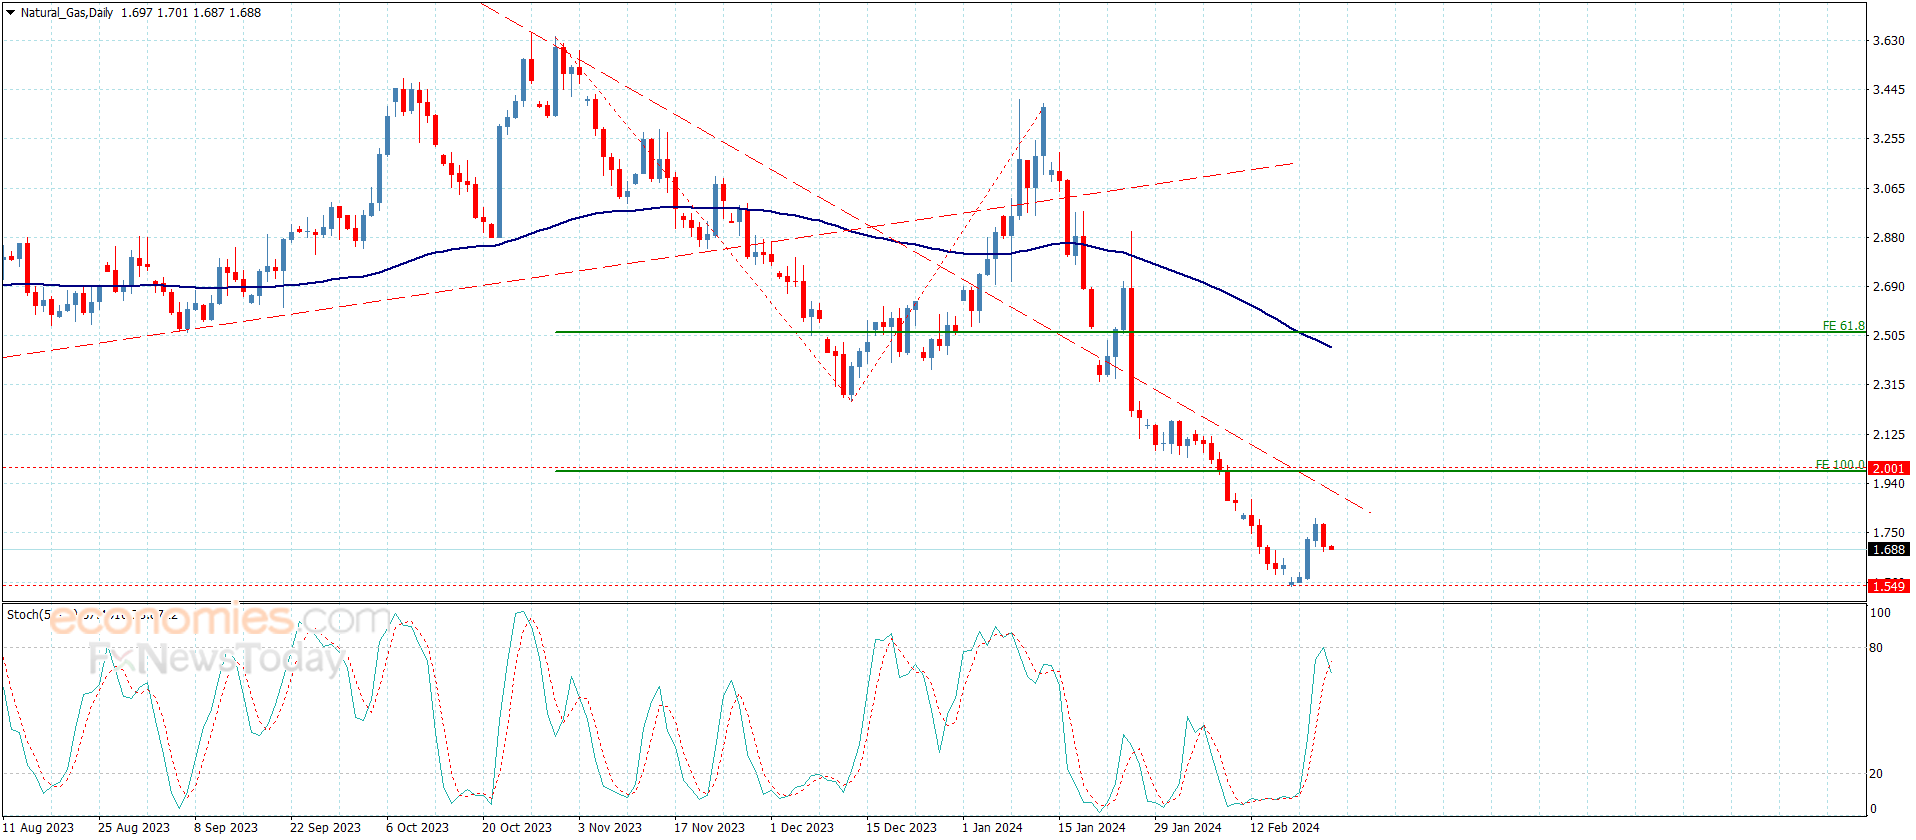
Task: Click the 2.505 price axis label
Action: (x=1888, y=336)
